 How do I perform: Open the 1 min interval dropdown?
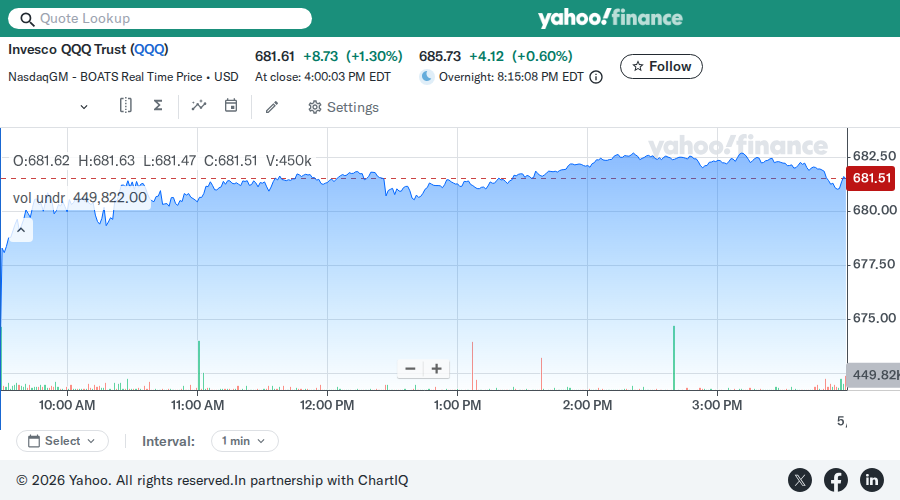(x=245, y=441)
